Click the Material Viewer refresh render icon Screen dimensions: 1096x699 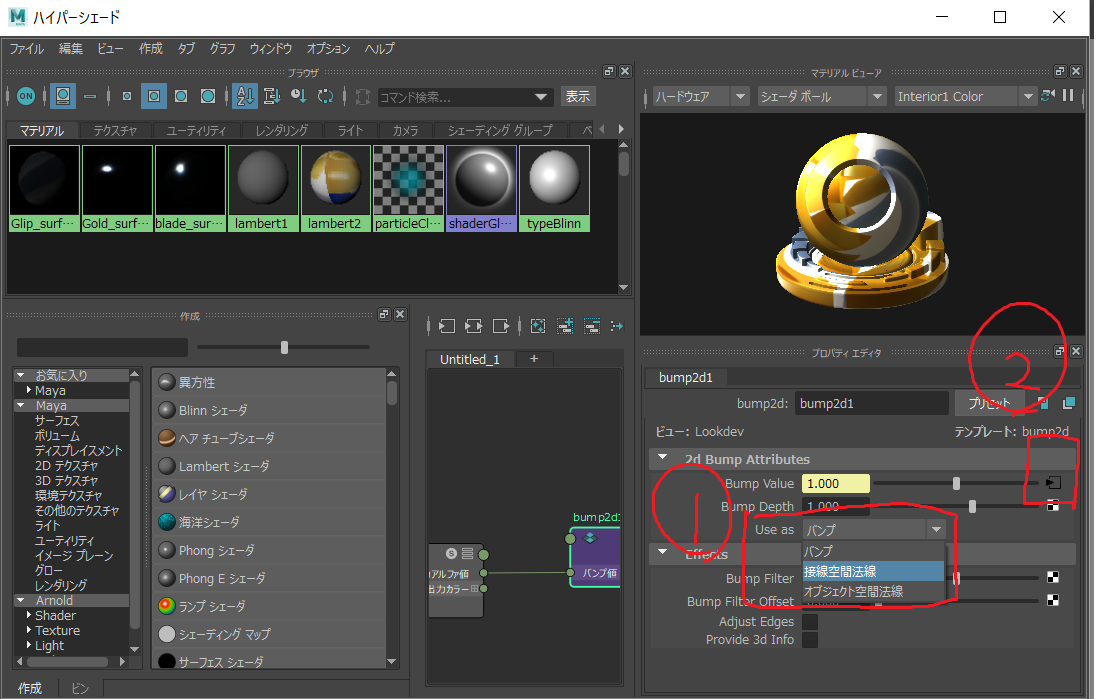coord(1048,96)
